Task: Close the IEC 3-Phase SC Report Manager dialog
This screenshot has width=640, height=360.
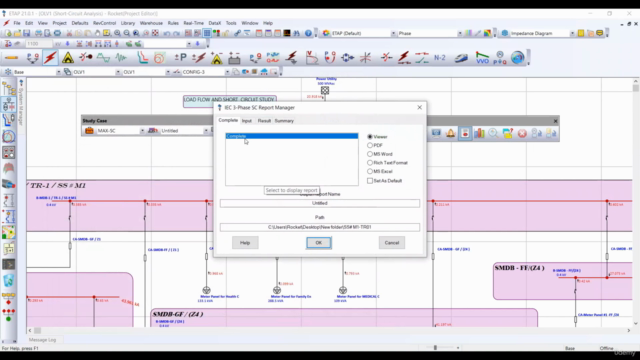Action: (x=420, y=107)
